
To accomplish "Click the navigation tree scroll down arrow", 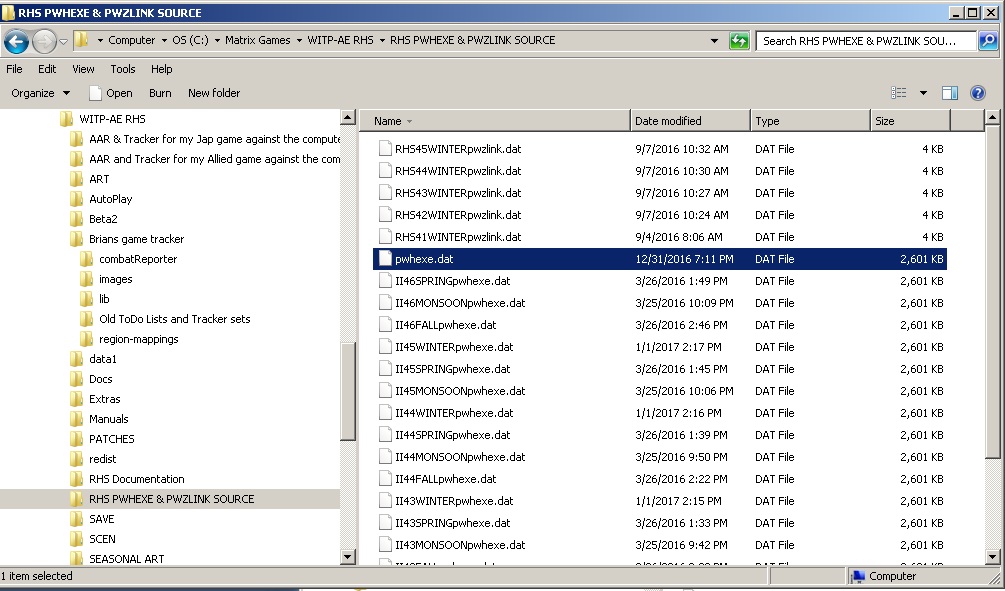I will (x=347, y=556).
